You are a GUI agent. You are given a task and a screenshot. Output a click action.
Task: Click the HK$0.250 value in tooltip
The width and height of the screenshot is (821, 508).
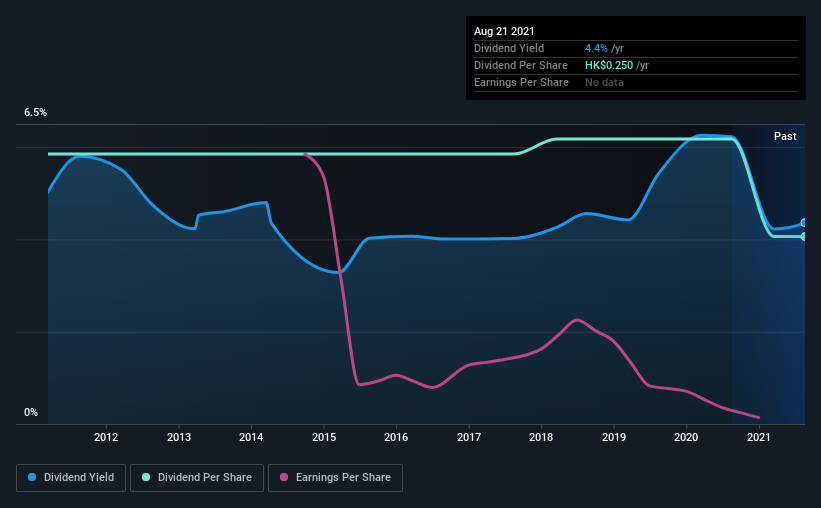(609, 65)
